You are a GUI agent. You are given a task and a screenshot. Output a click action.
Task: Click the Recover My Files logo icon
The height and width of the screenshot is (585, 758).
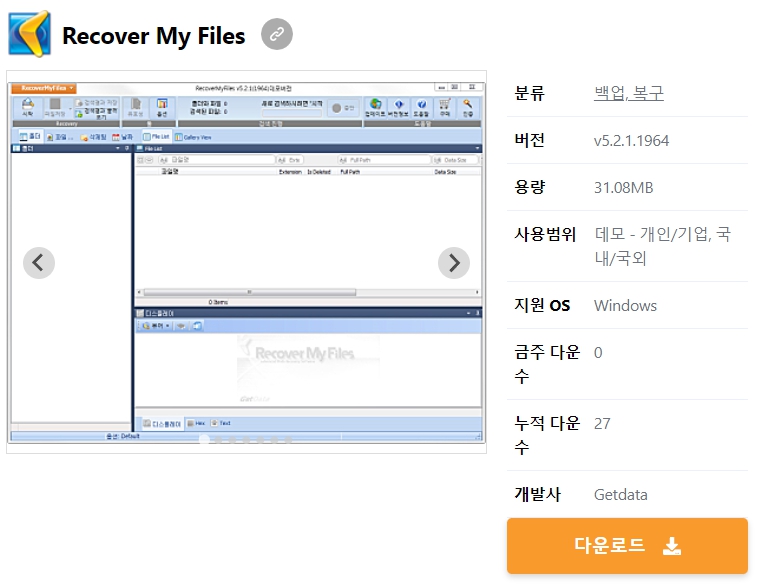[x=29, y=34]
